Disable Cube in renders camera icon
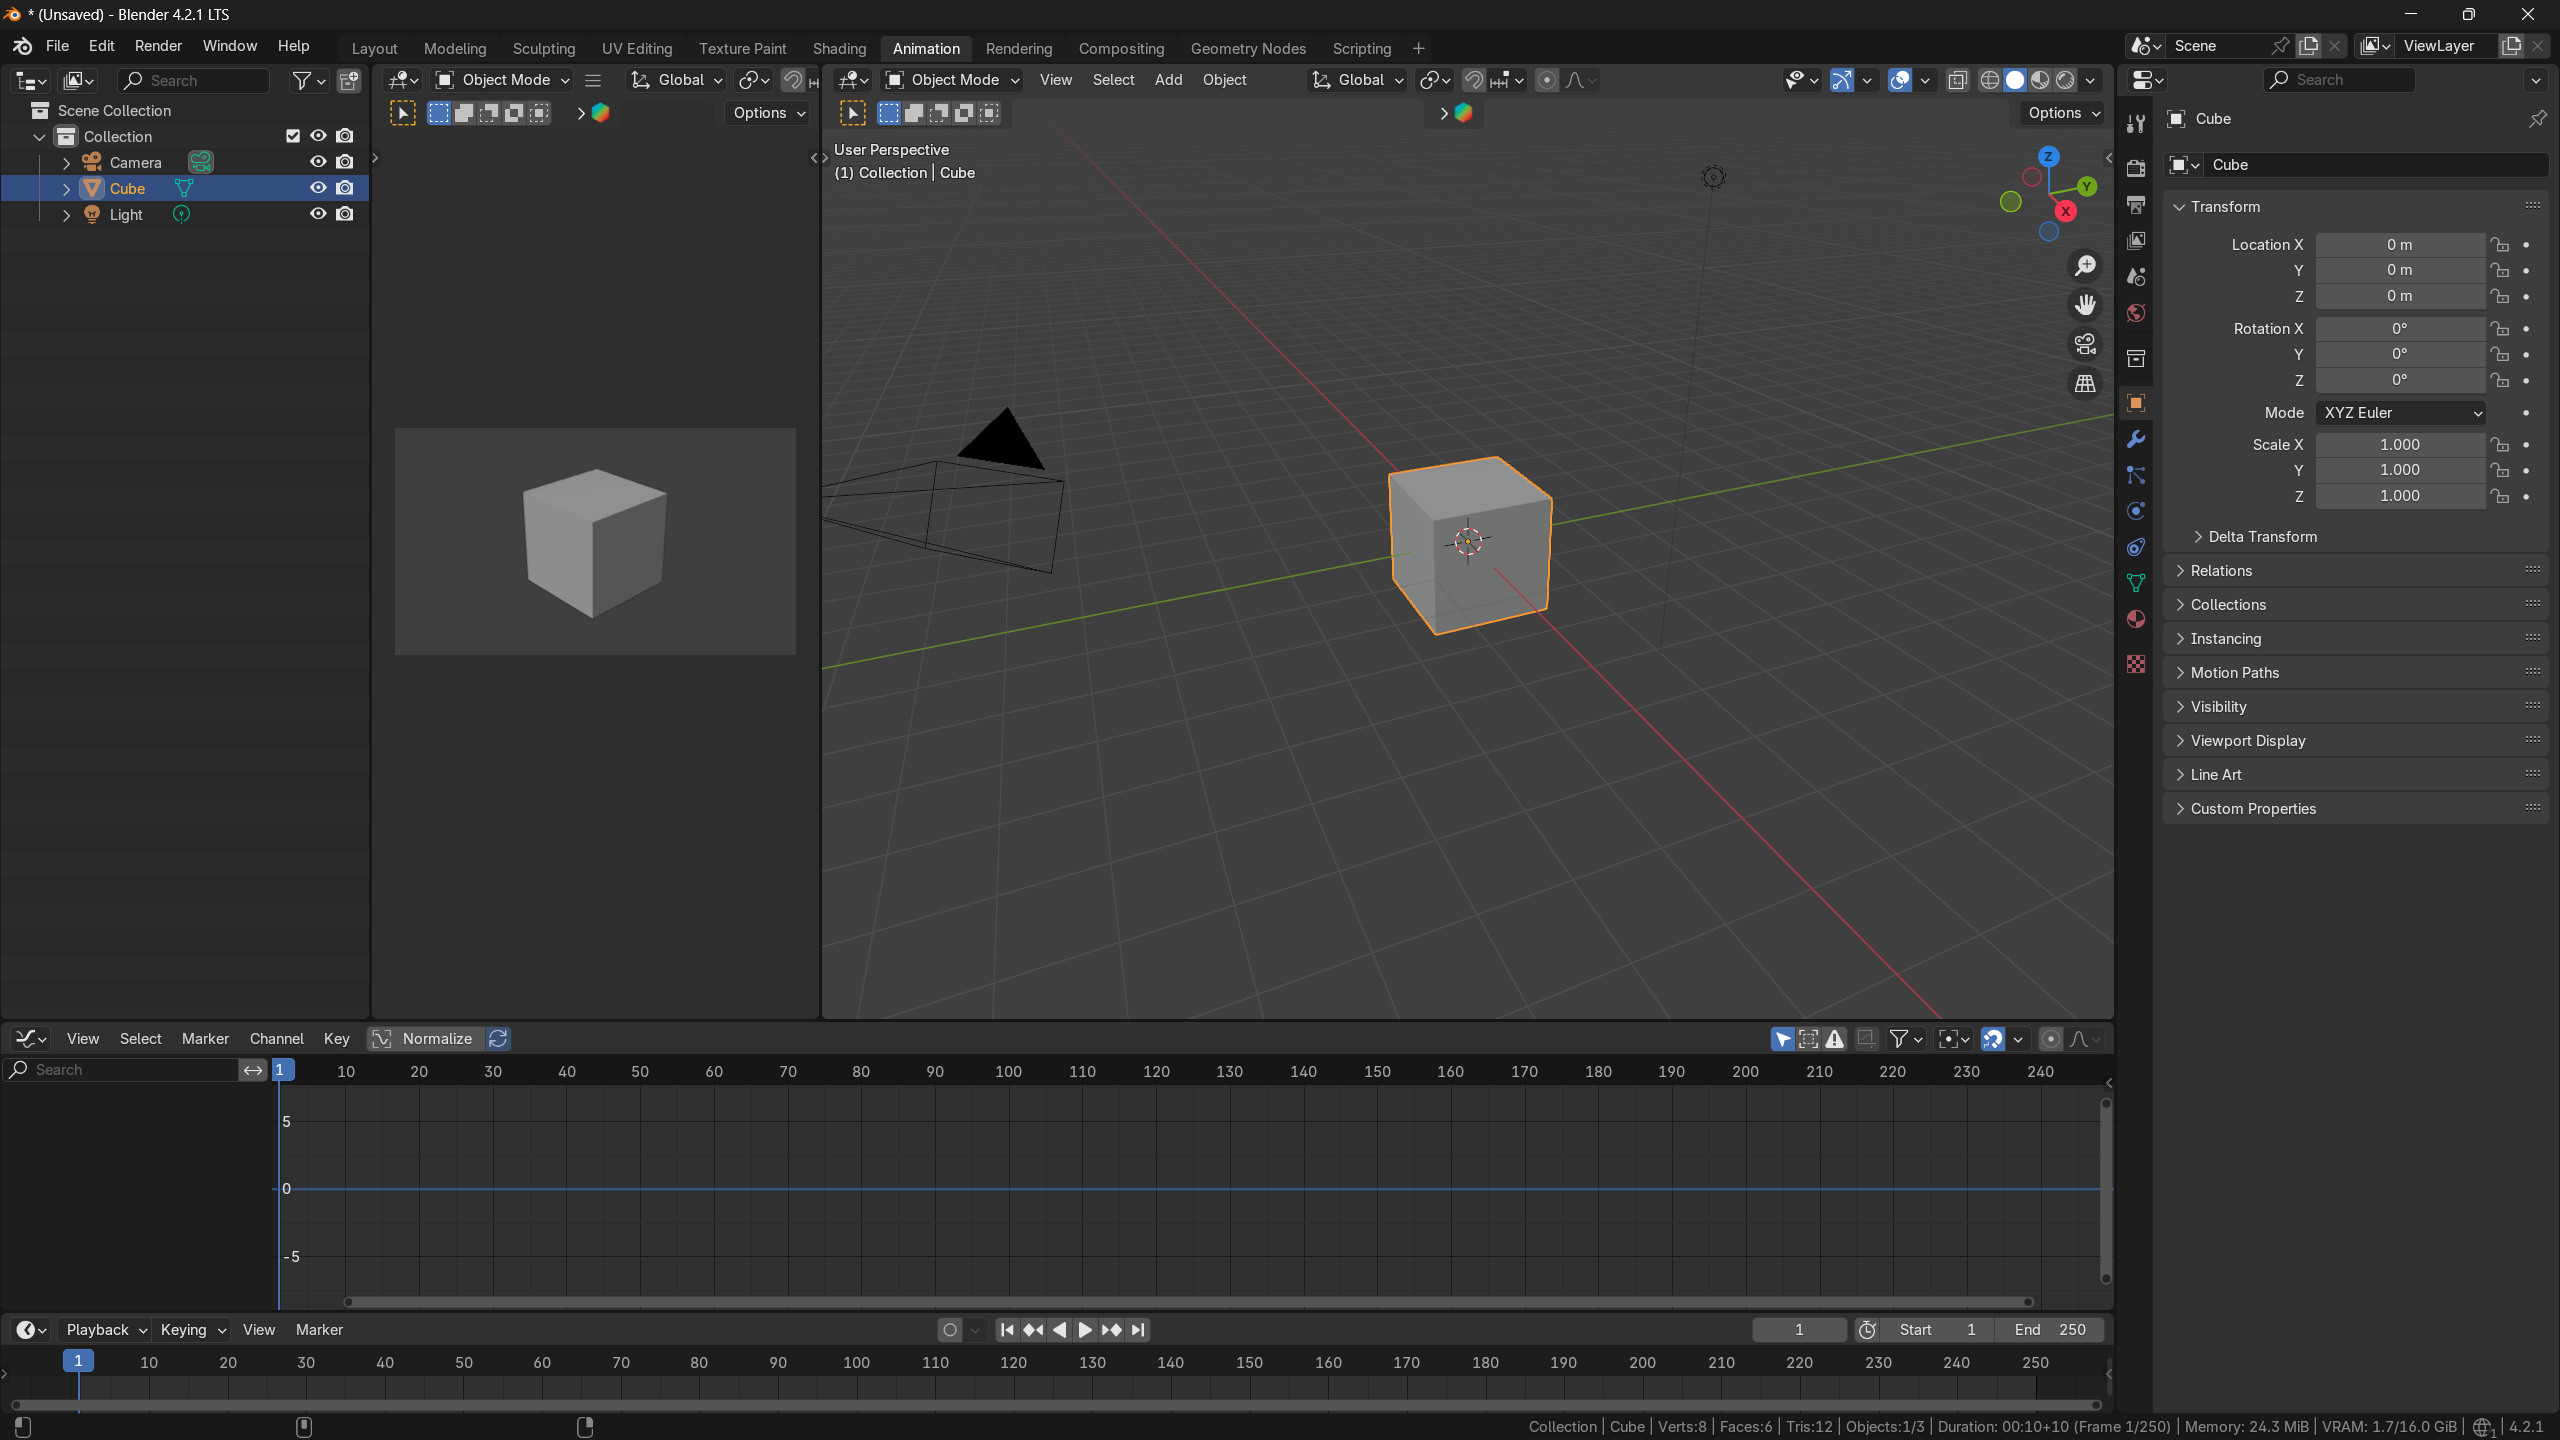Viewport: 2560px width, 1440px height. point(345,188)
